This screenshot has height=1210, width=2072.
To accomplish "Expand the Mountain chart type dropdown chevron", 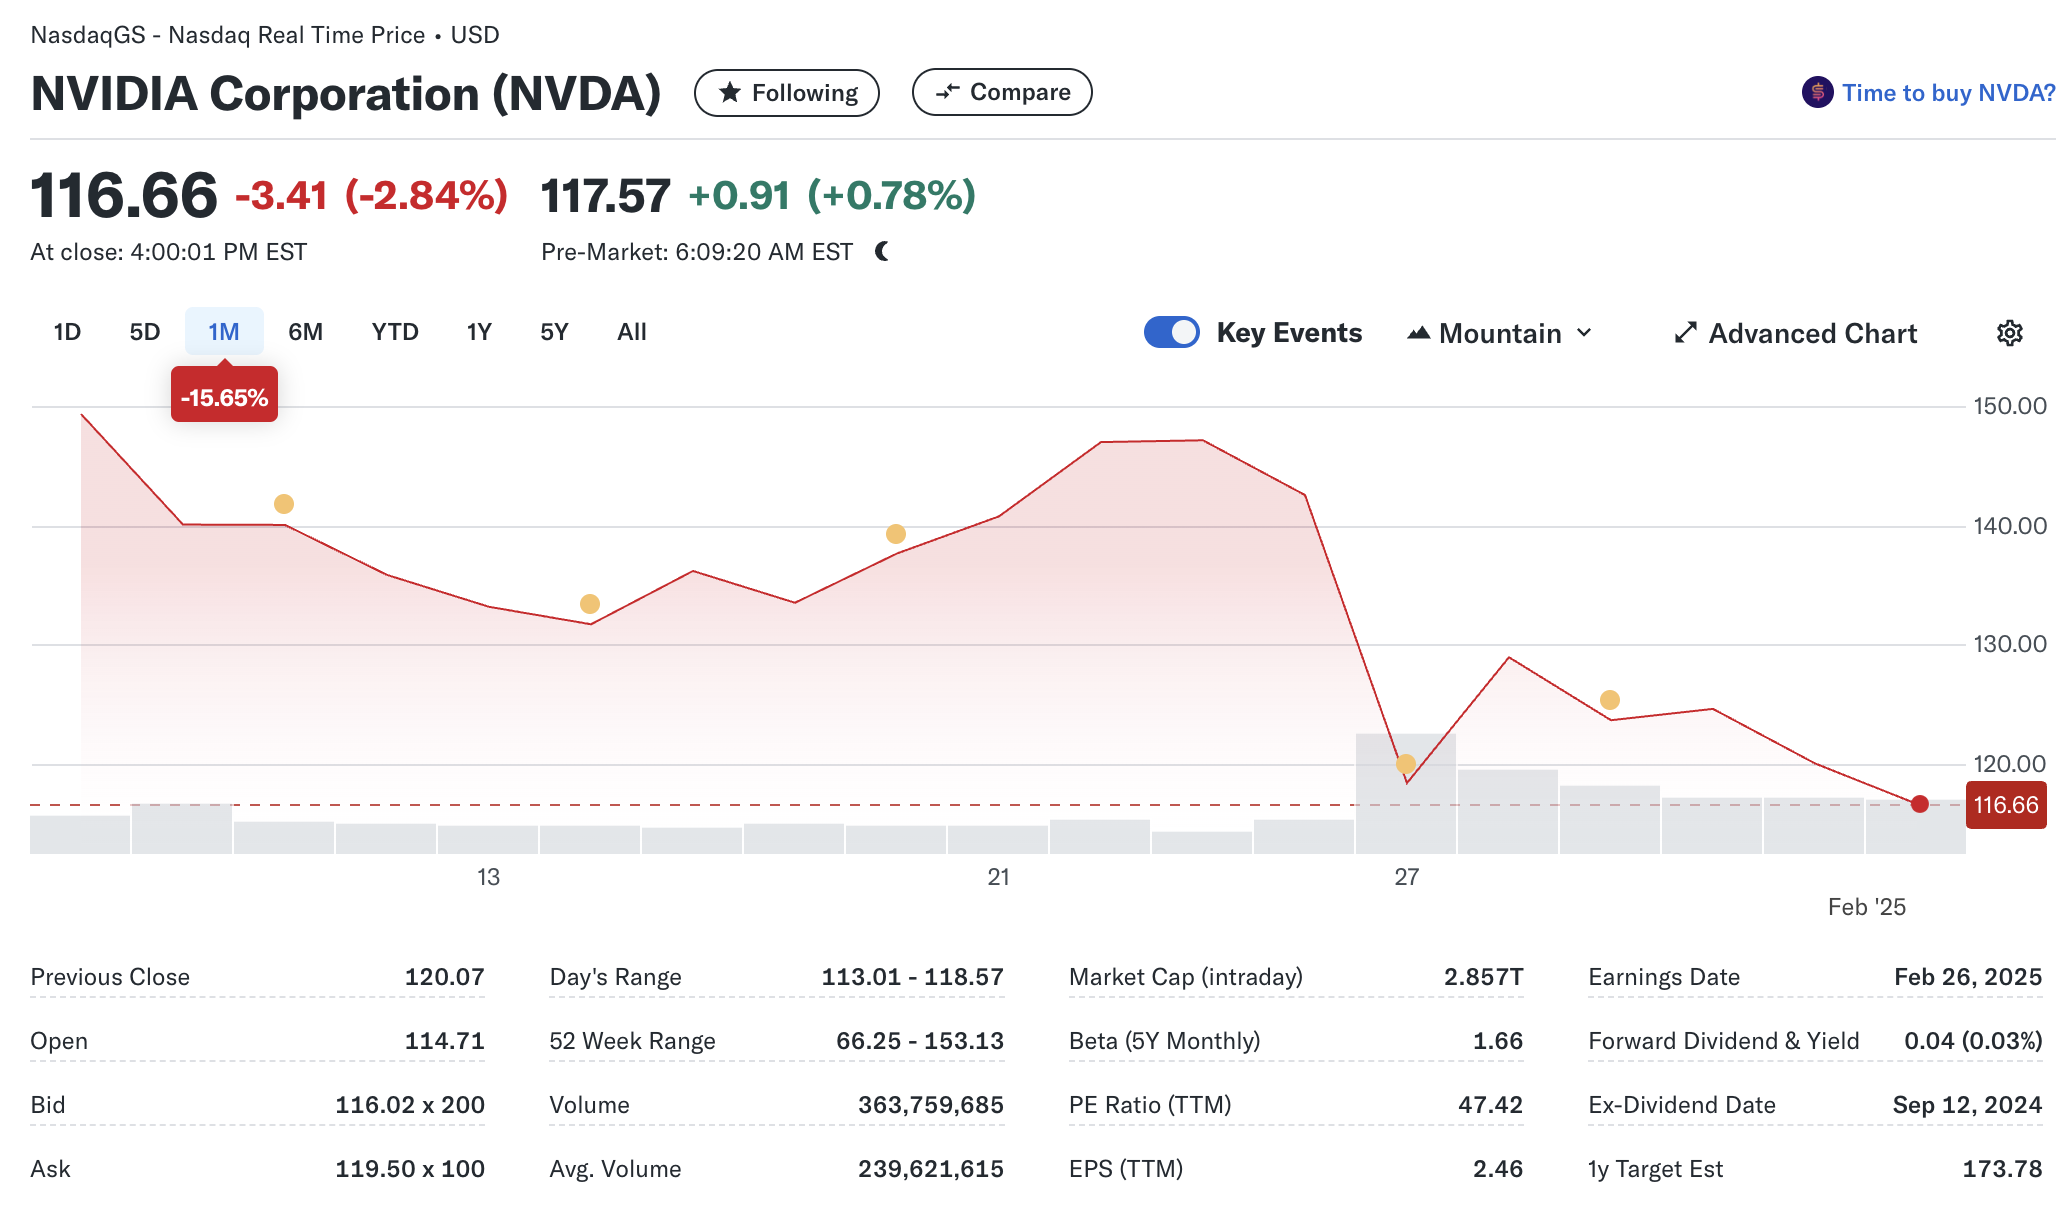I will click(x=1584, y=333).
